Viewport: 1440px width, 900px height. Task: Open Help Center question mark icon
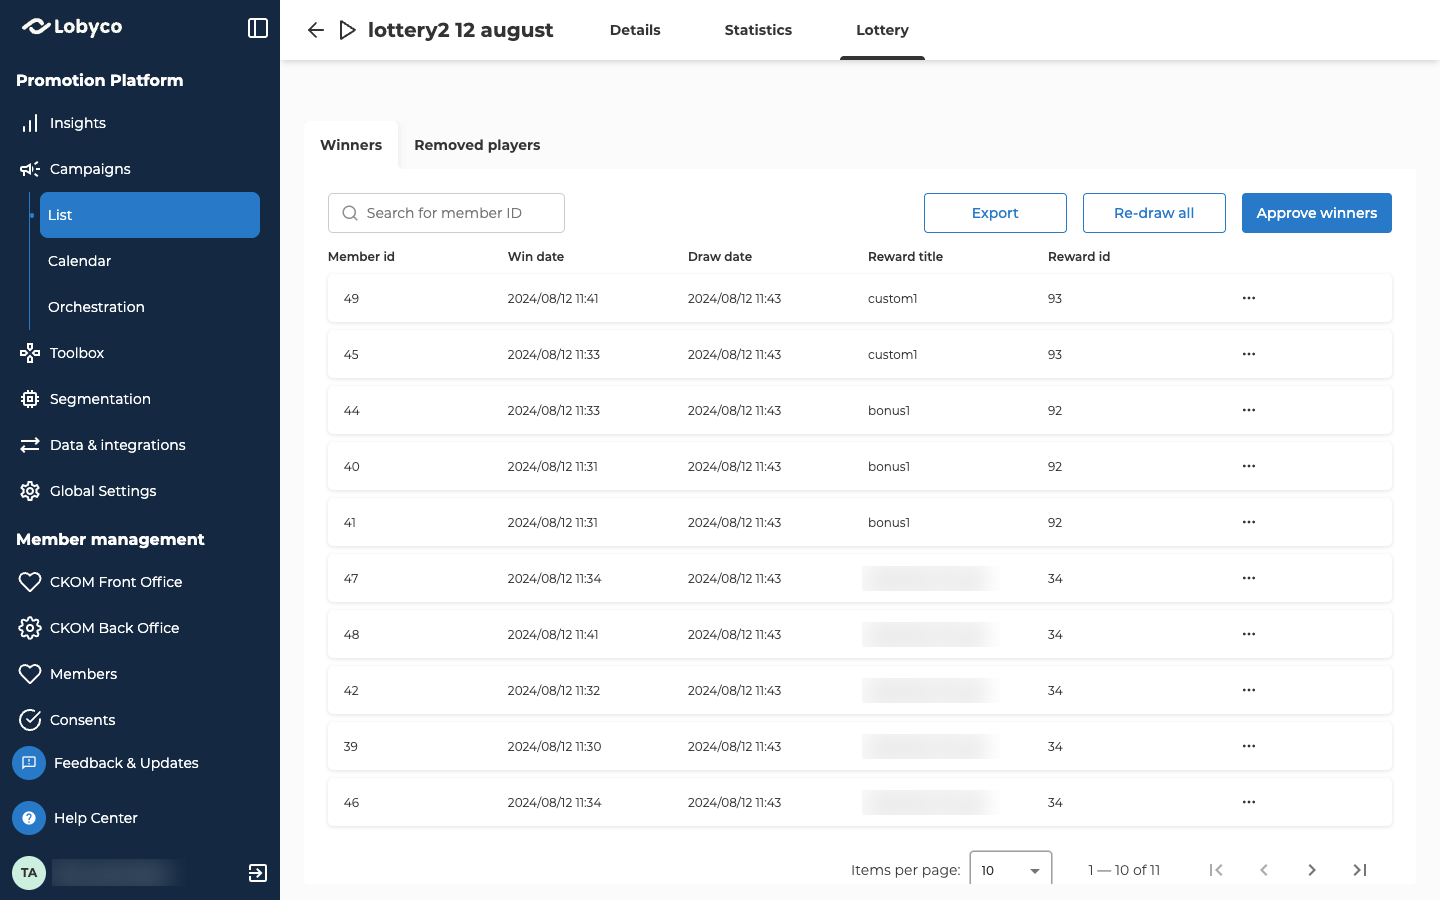tap(29, 818)
